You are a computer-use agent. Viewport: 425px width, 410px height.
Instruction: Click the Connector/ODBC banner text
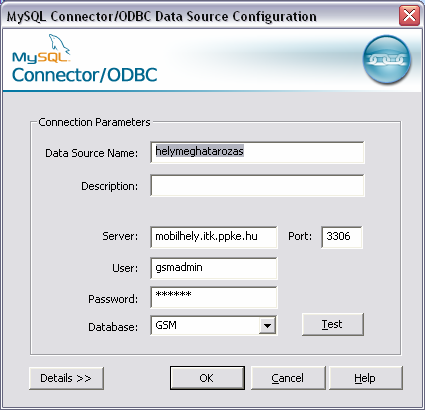click(x=84, y=75)
